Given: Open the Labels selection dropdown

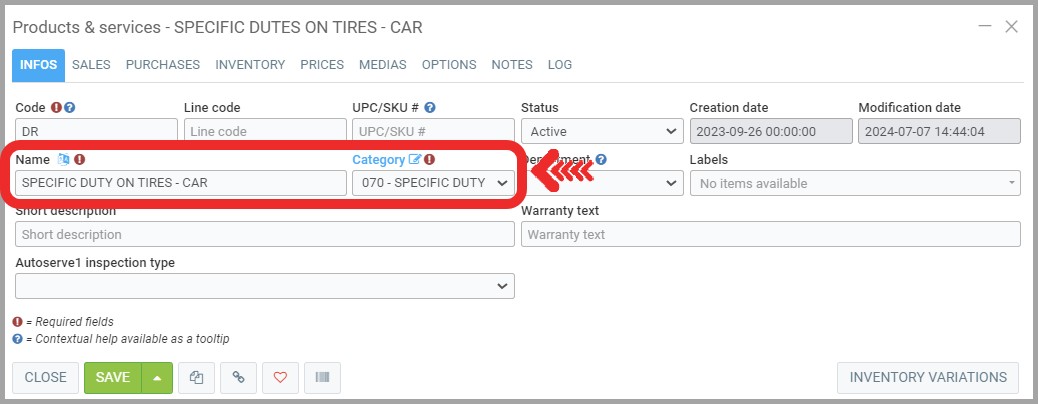Looking at the screenshot, I should pyautogui.click(x=855, y=183).
